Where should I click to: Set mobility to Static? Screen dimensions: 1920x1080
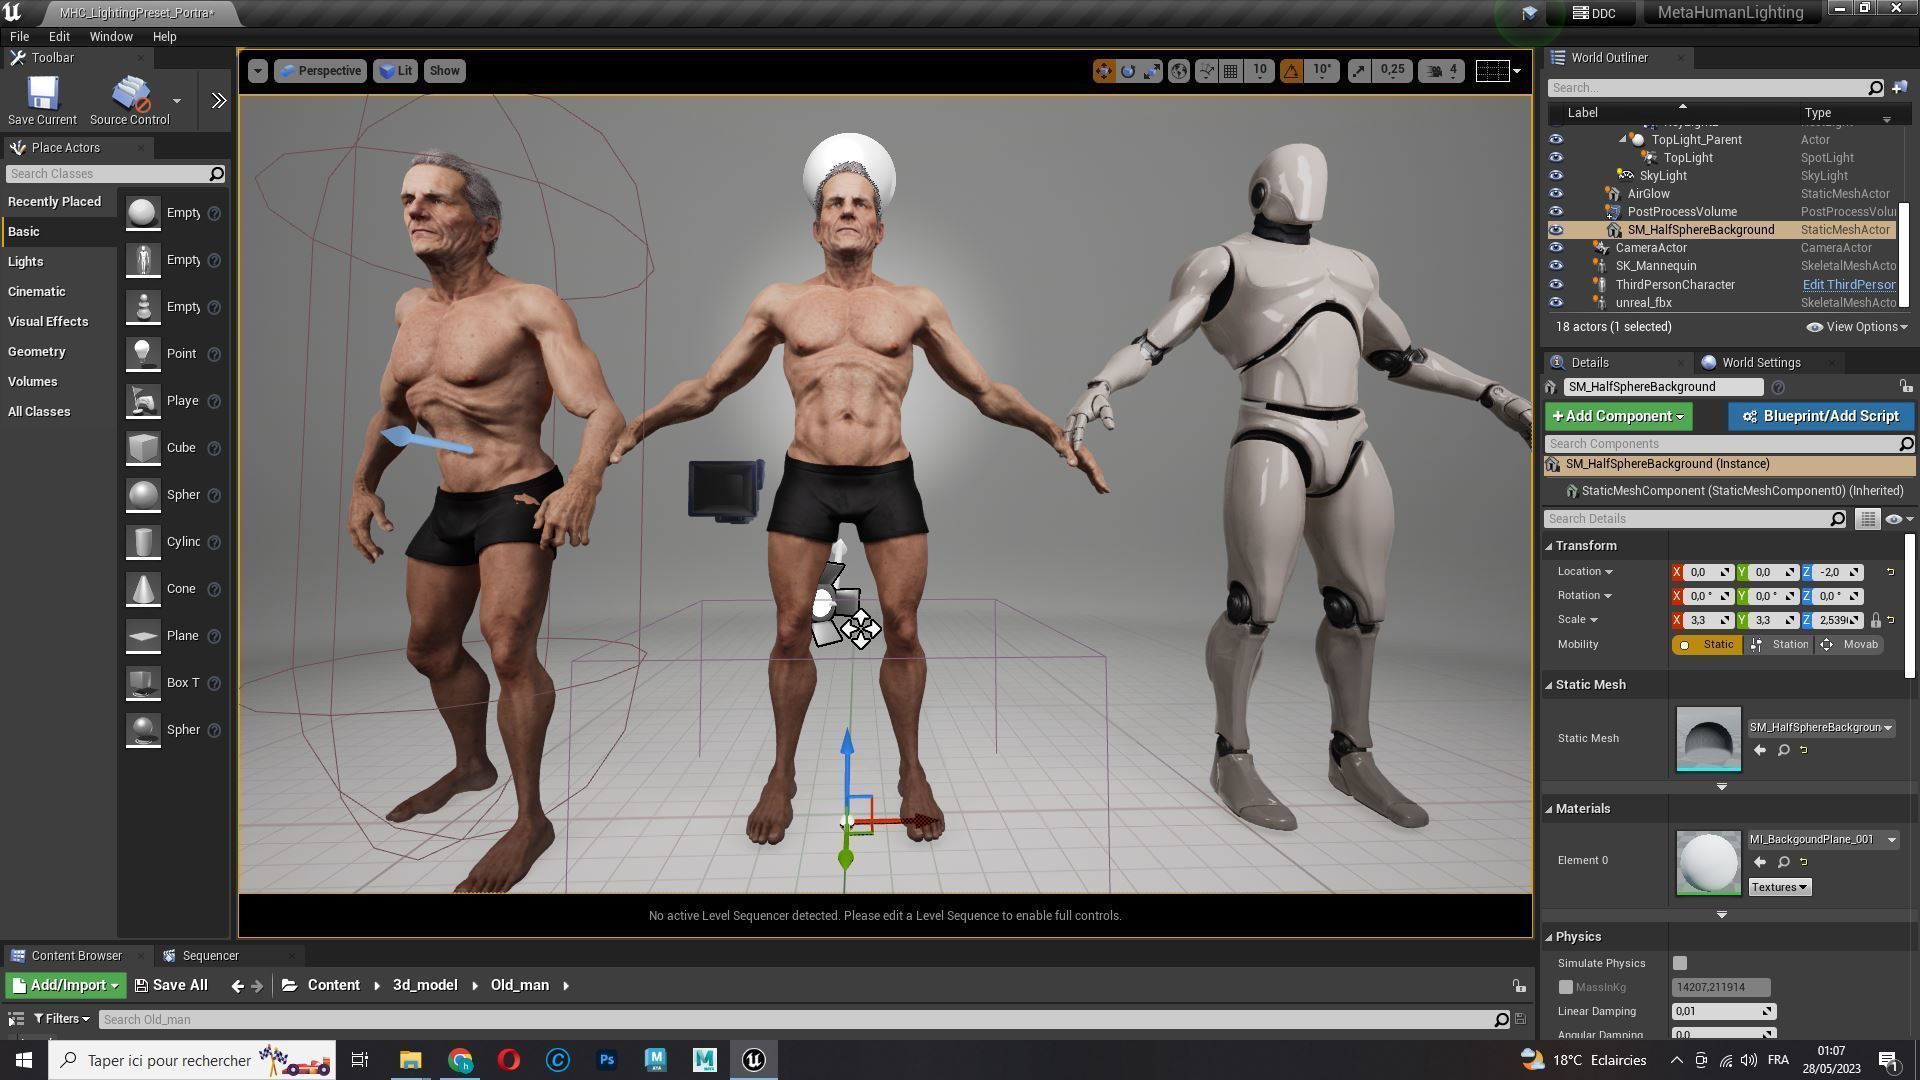click(1707, 645)
